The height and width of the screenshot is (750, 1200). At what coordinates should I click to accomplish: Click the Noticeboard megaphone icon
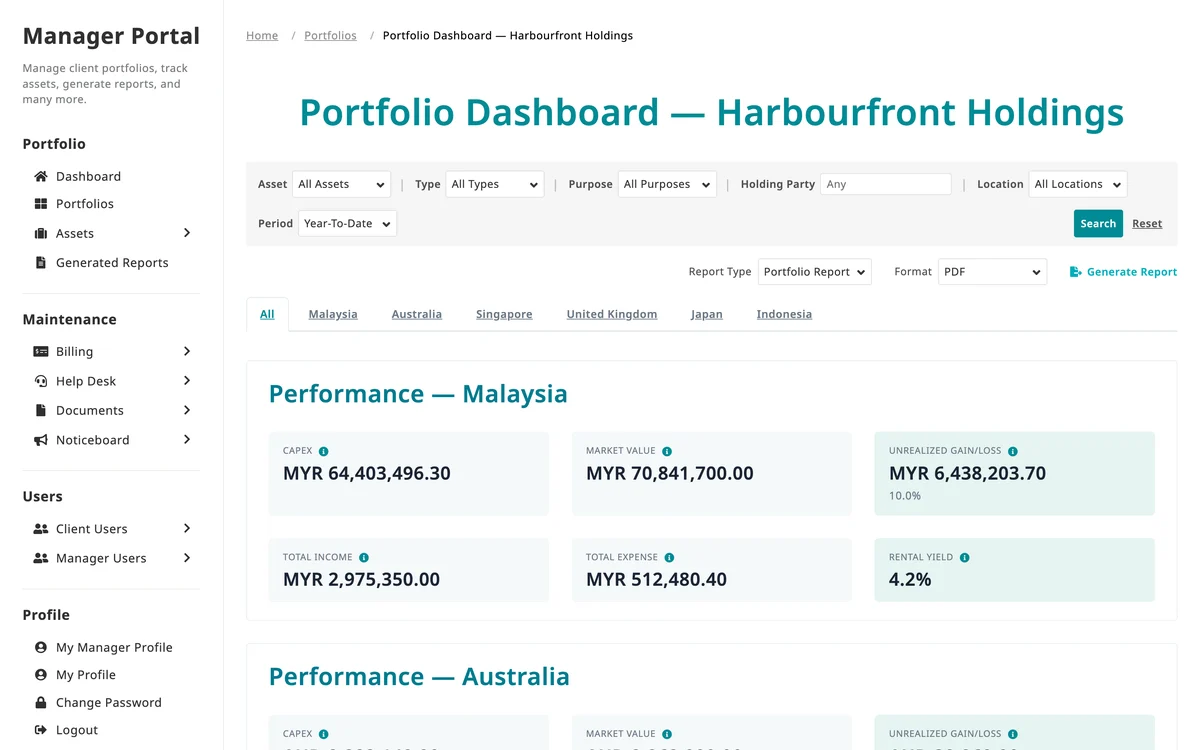pos(41,440)
